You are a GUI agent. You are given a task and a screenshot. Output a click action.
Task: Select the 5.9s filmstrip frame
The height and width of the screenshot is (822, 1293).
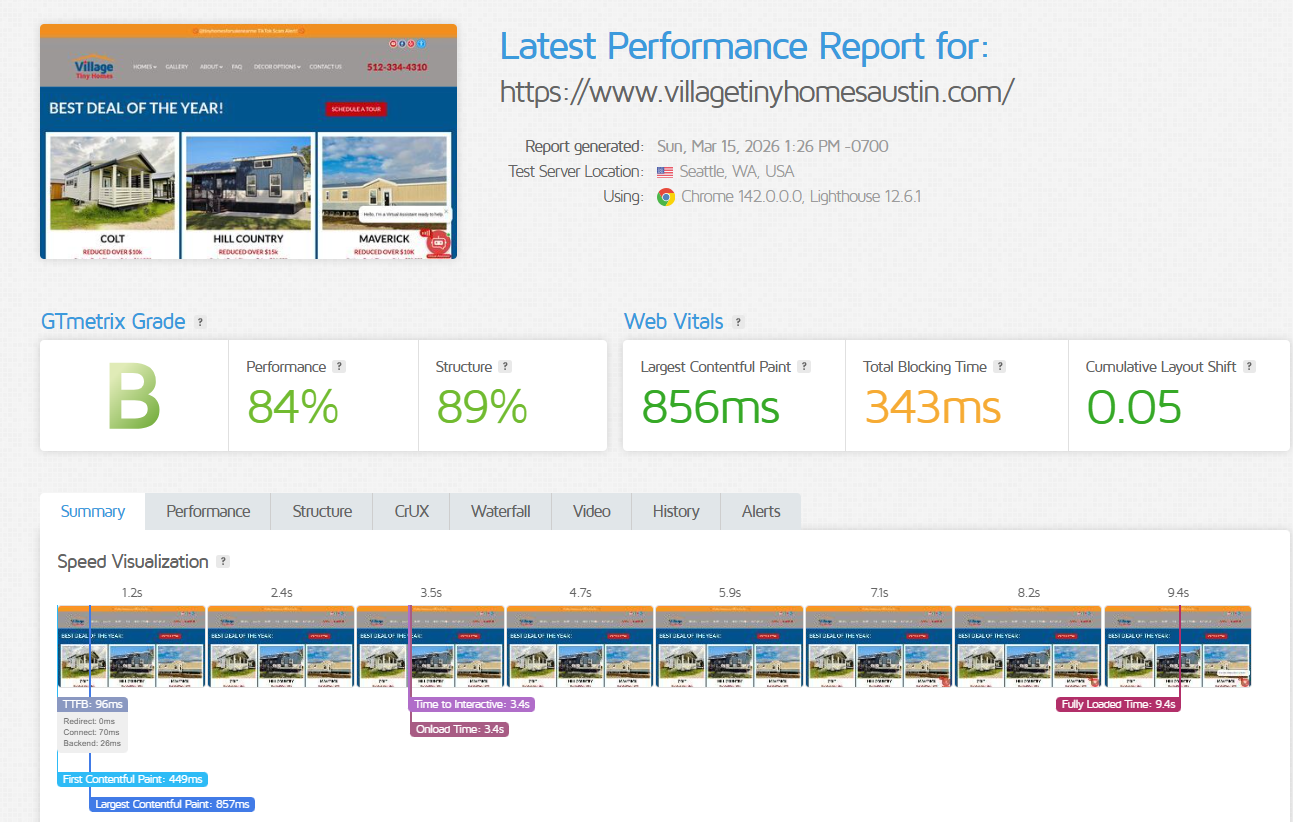click(x=730, y=646)
